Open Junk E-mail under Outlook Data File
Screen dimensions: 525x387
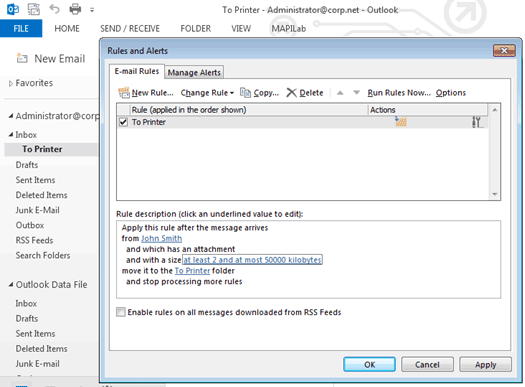[37, 364]
